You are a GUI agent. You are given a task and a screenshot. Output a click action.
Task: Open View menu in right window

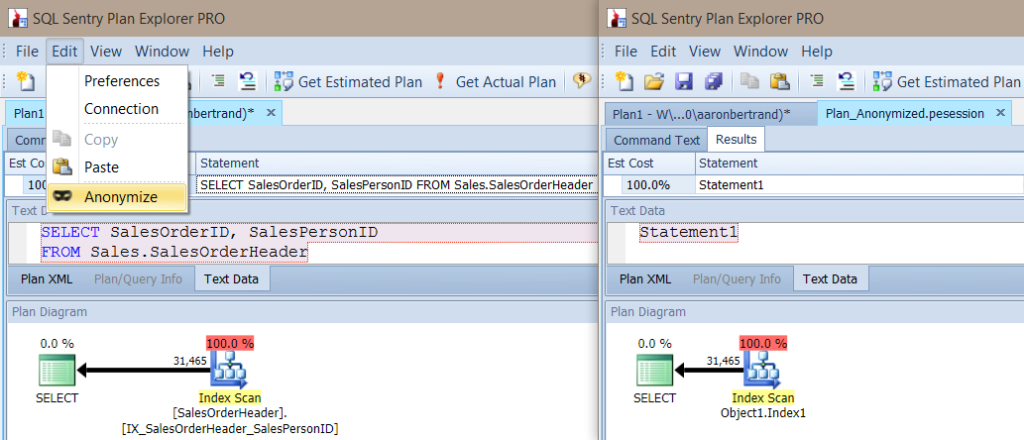[x=705, y=52]
